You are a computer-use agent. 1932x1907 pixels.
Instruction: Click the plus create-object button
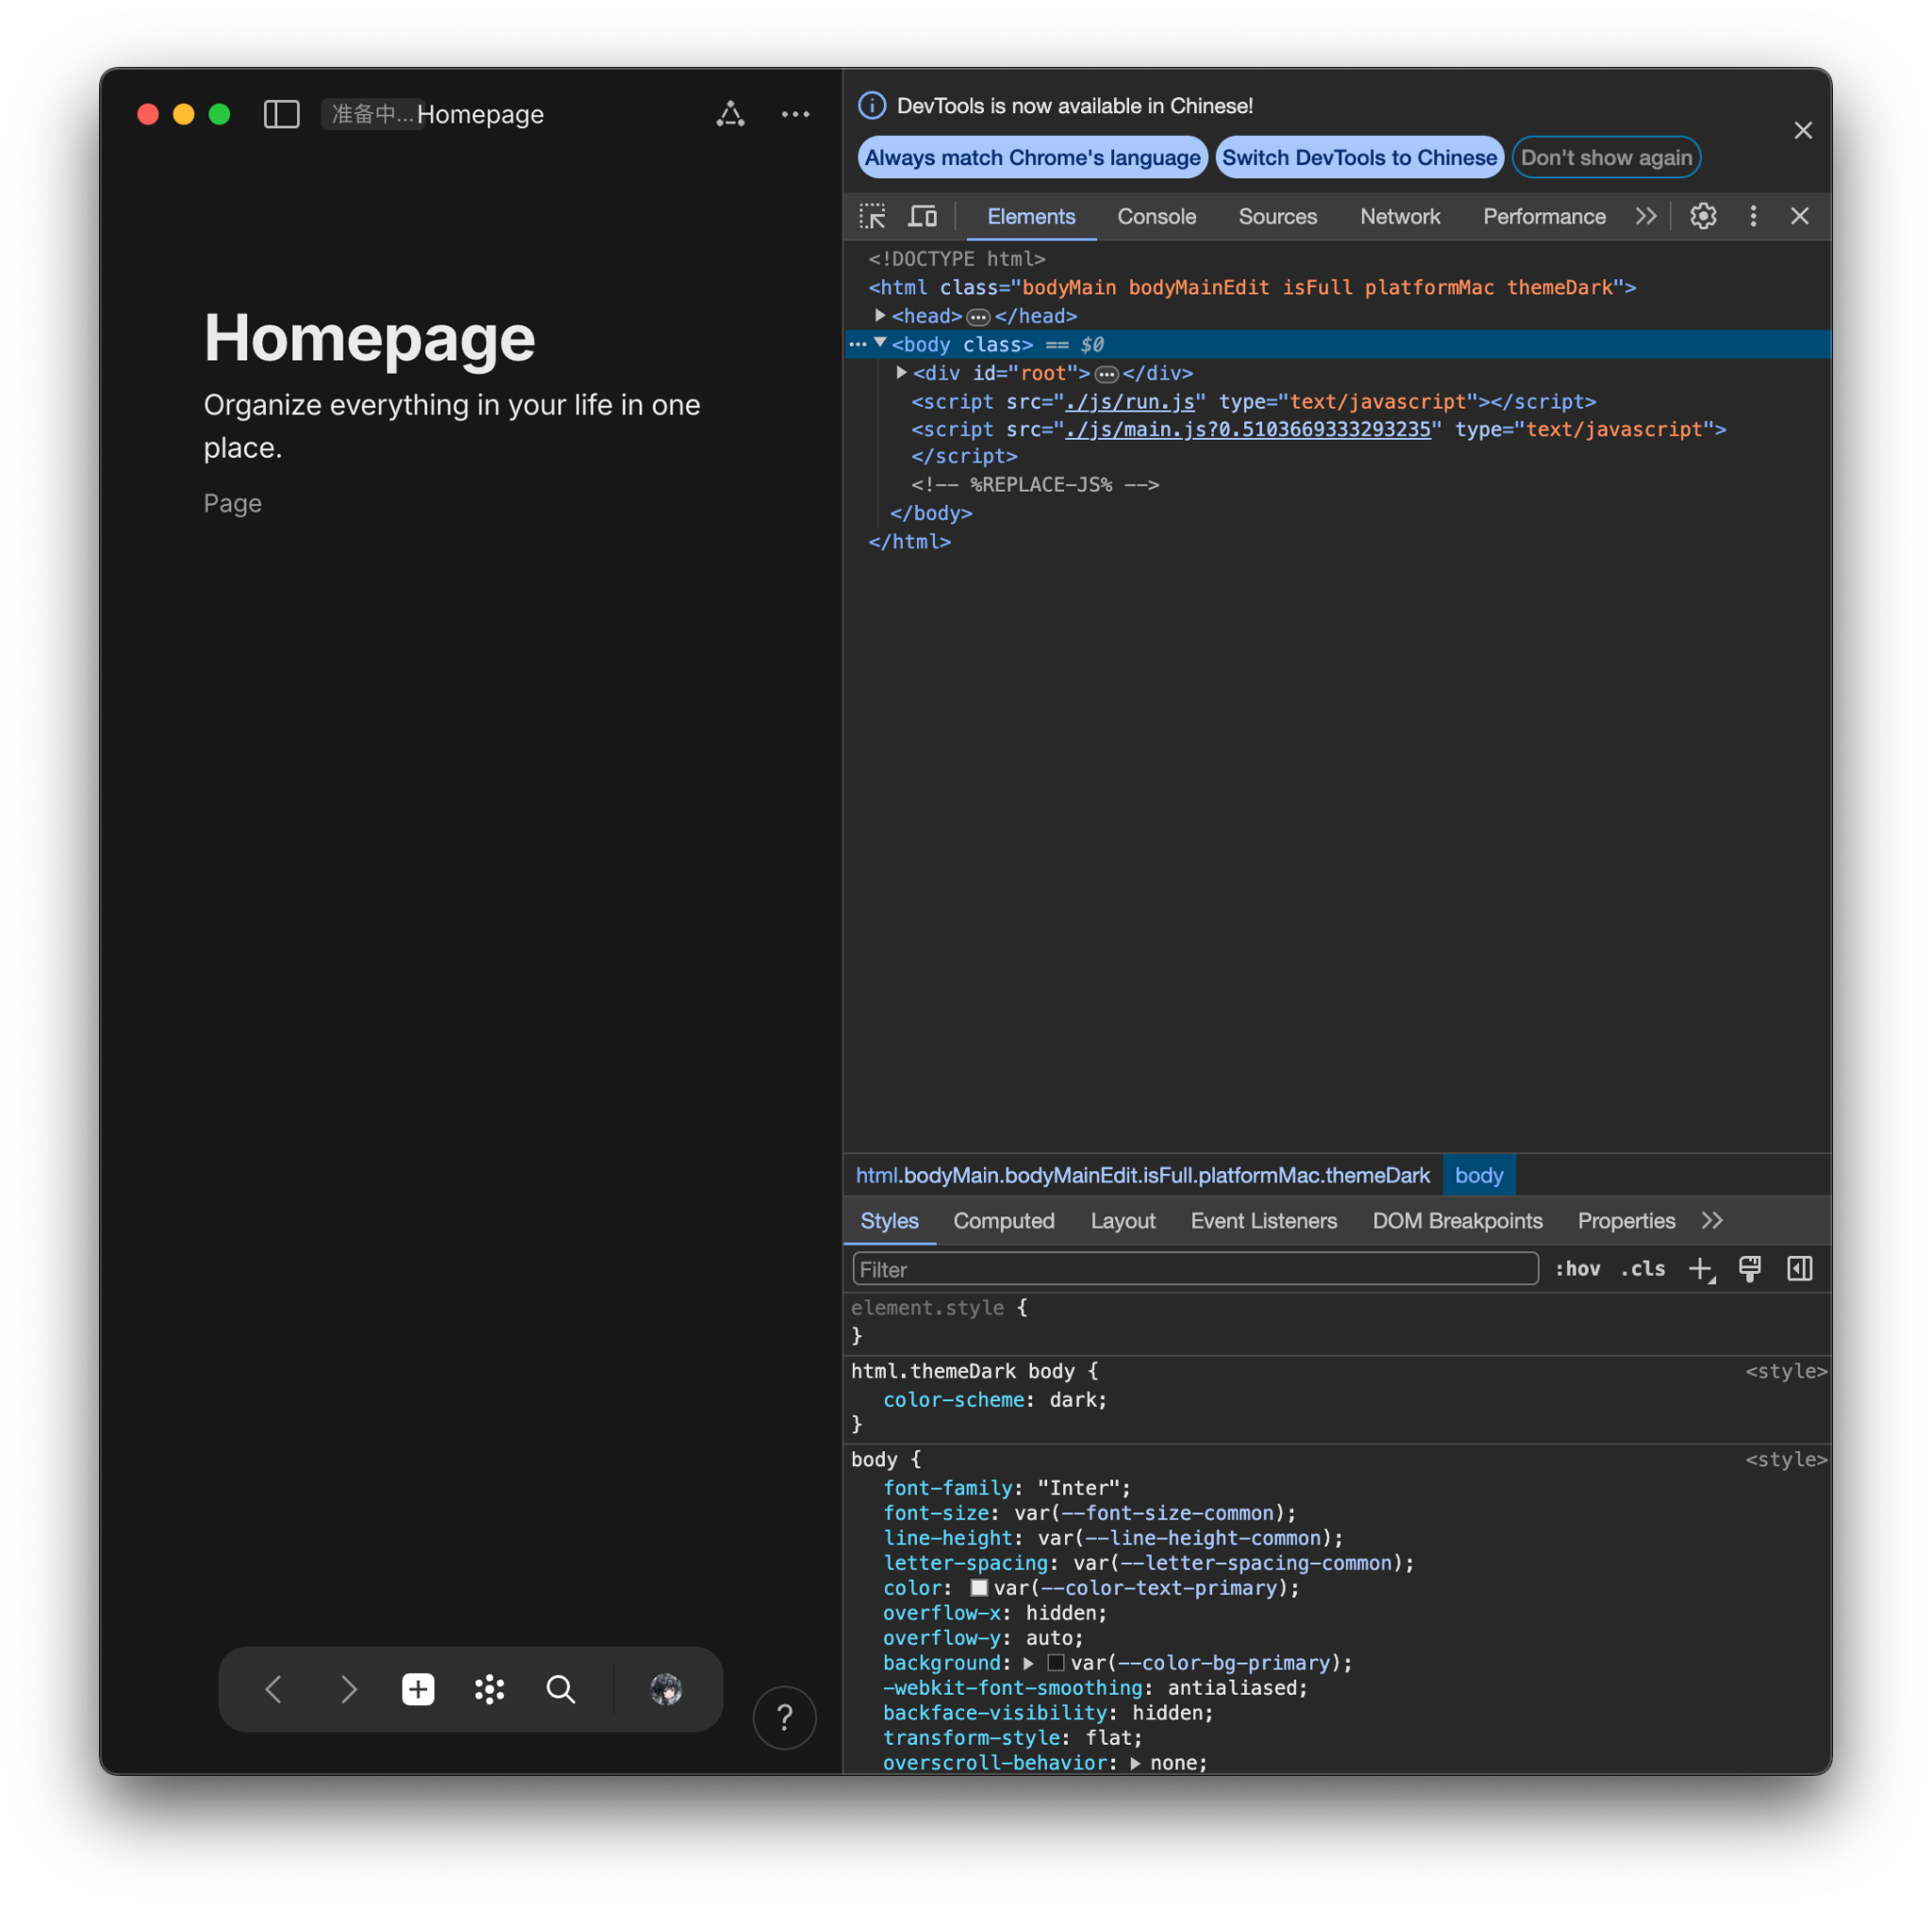[418, 1689]
